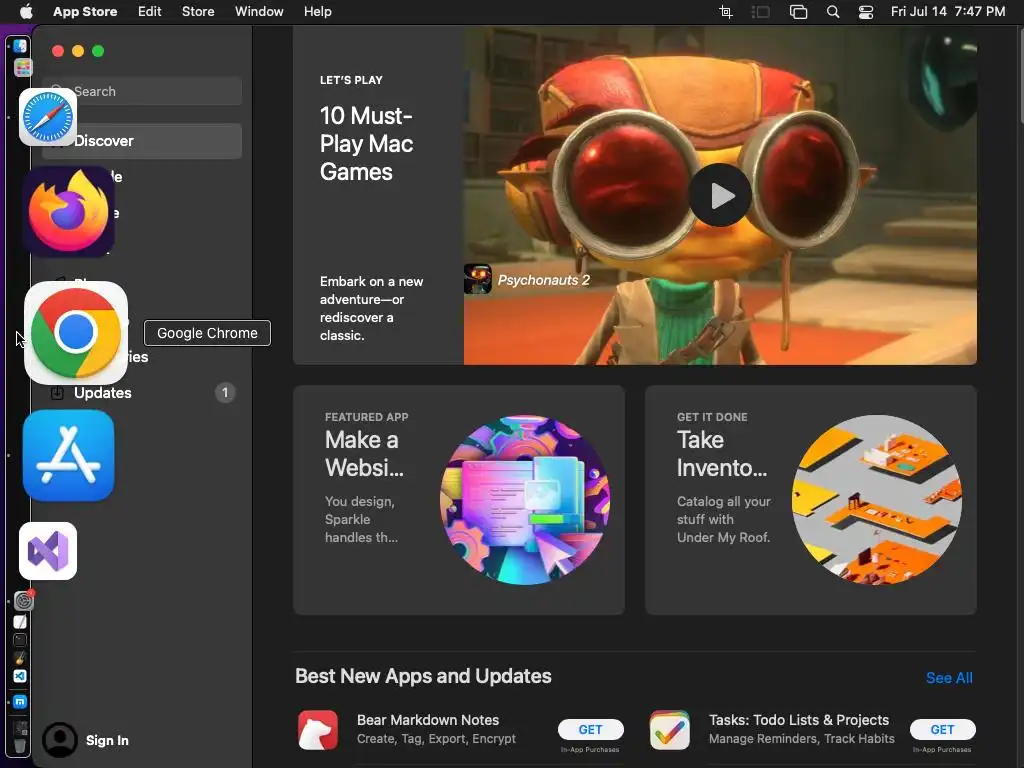This screenshot has width=1024, height=768.
Task: Open Visual Studio from the Dock
Action: pos(48,551)
